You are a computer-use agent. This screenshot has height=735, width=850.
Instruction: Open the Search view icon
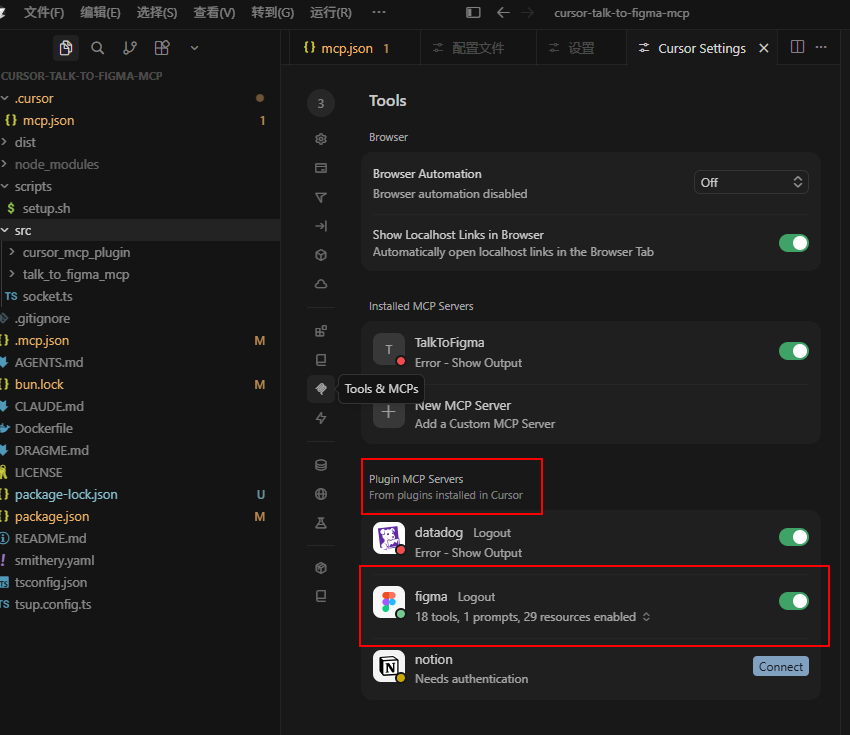pos(98,48)
